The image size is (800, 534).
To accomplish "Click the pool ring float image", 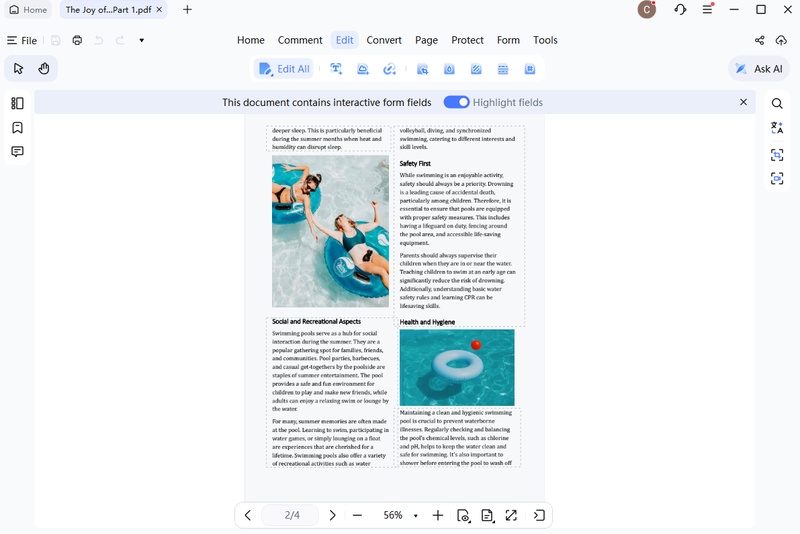I will pos(457,368).
